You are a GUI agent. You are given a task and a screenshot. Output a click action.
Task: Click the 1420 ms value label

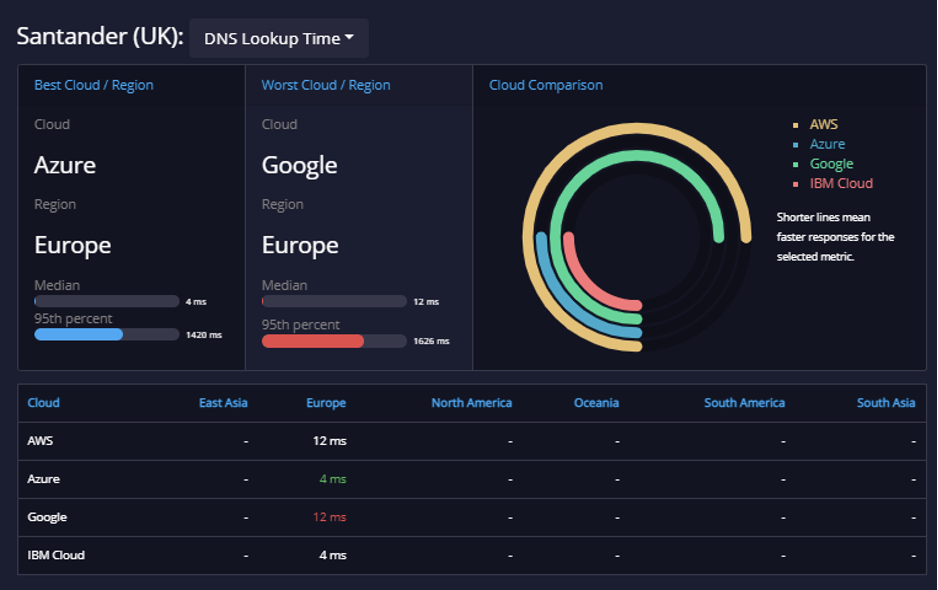tap(203, 335)
